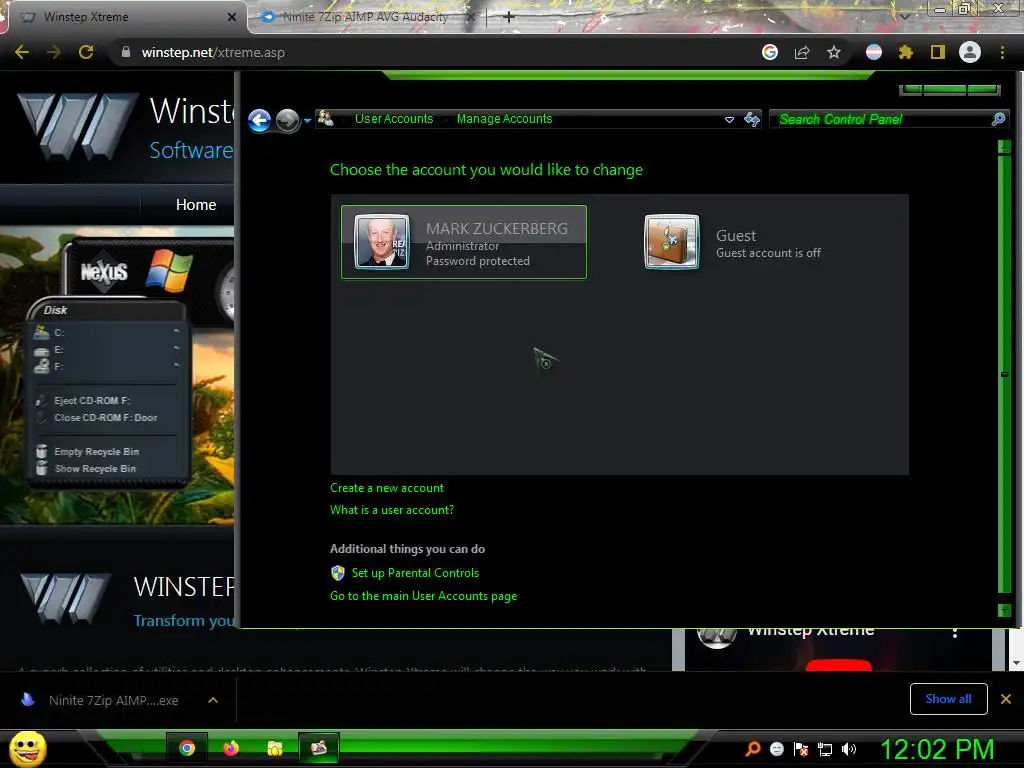The width and height of the screenshot is (1024, 768).
Task: Expand the Ninite download options chevron
Action: (213, 700)
